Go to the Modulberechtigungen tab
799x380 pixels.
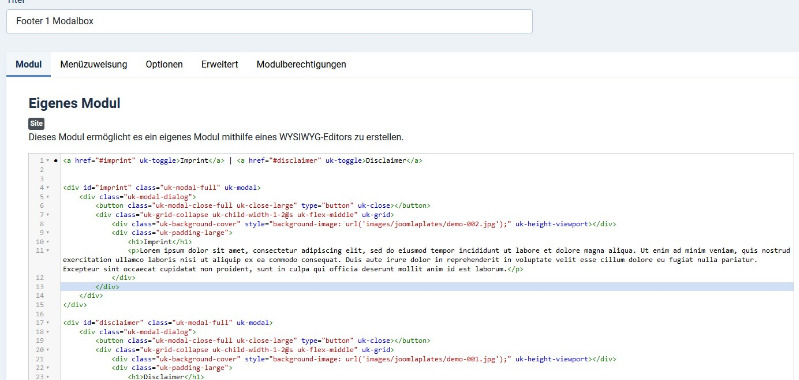pos(301,65)
